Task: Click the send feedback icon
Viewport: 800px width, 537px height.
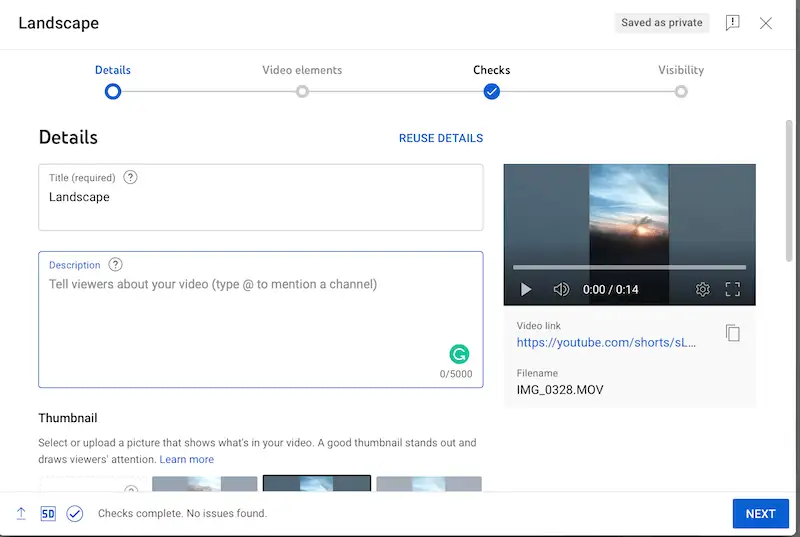Action: pyautogui.click(x=732, y=23)
